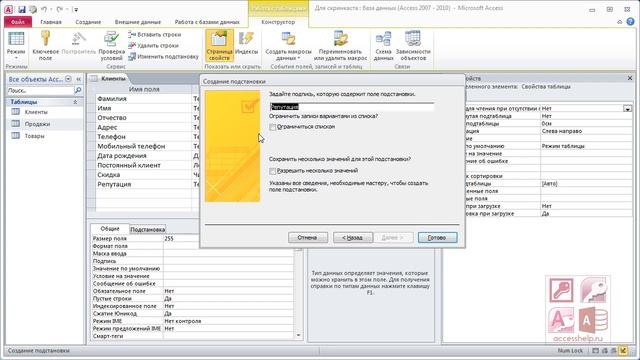Viewport: 640px width, 360px height.
Task: Open Схема данных relationships
Action: click(383, 46)
